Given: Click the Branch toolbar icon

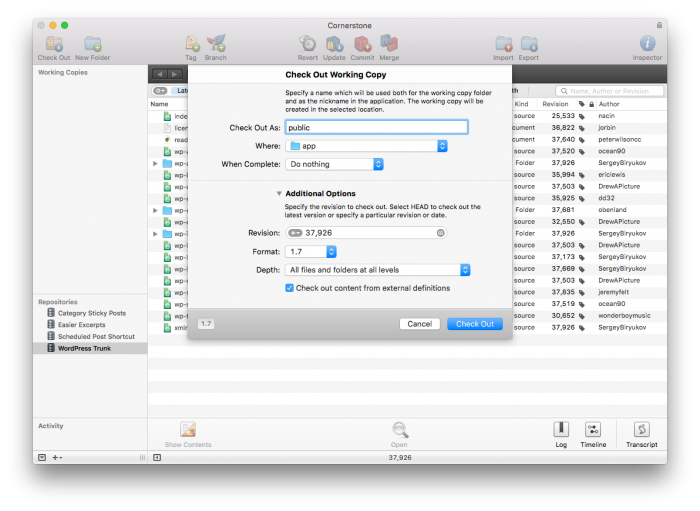Looking at the screenshot, I should (216, 44).
